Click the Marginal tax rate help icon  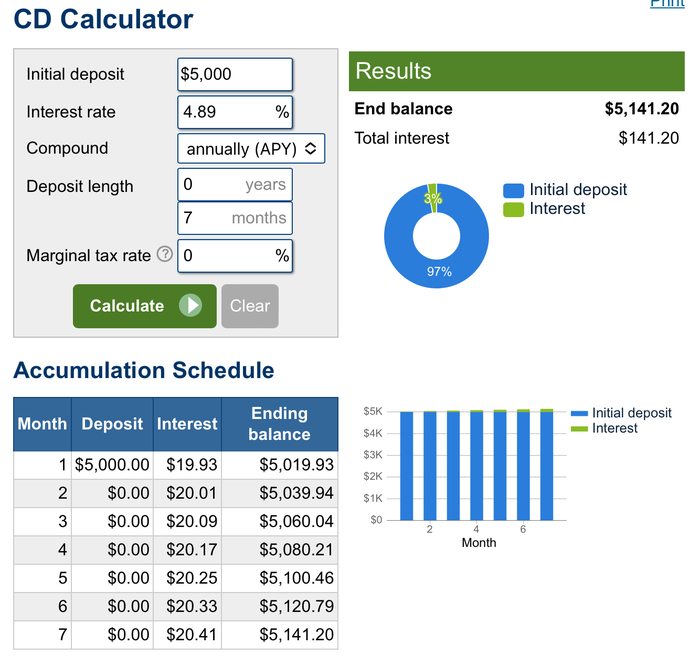165,254
